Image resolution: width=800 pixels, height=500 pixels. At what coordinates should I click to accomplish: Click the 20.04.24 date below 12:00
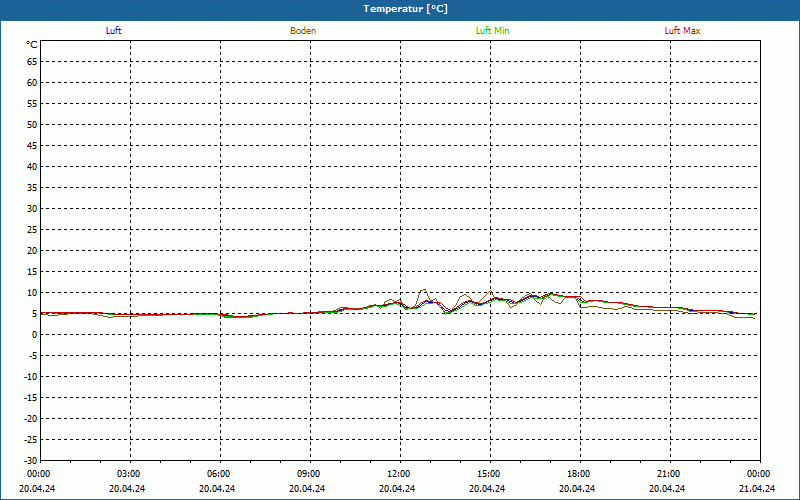pyautogui.click(x=397, y=488)
